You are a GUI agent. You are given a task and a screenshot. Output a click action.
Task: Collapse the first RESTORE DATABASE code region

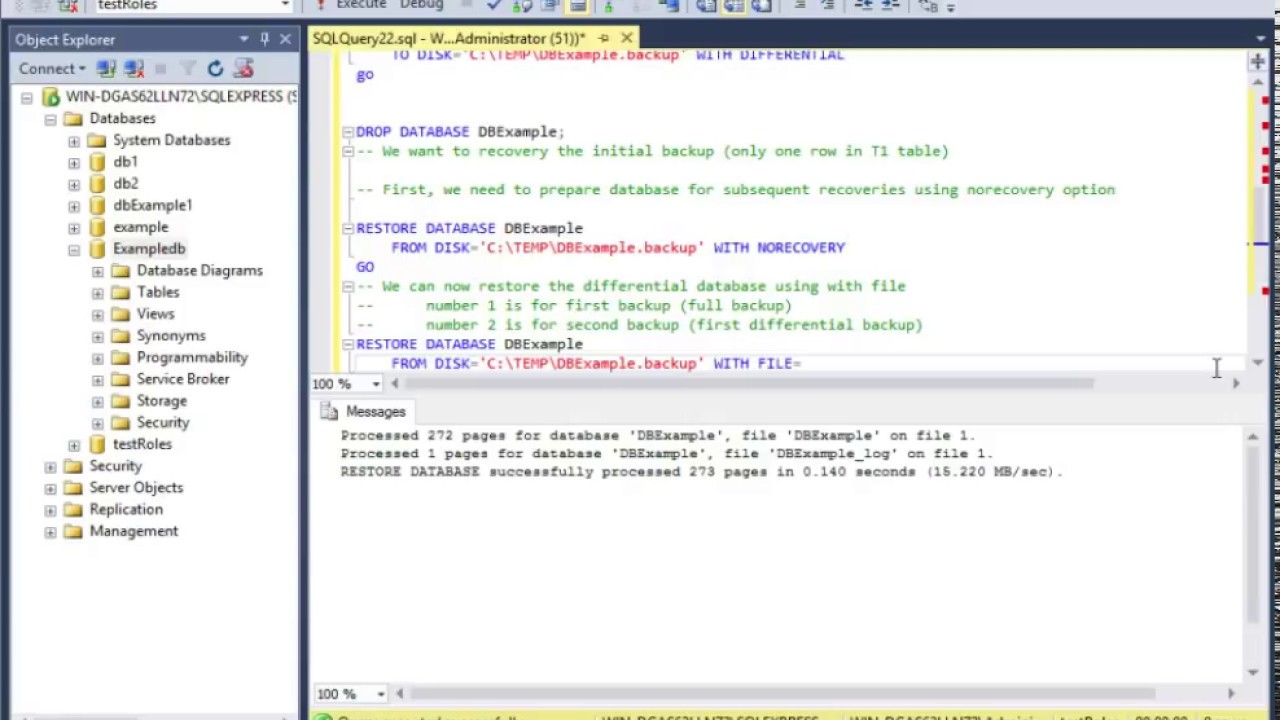[x=347, y=229]
